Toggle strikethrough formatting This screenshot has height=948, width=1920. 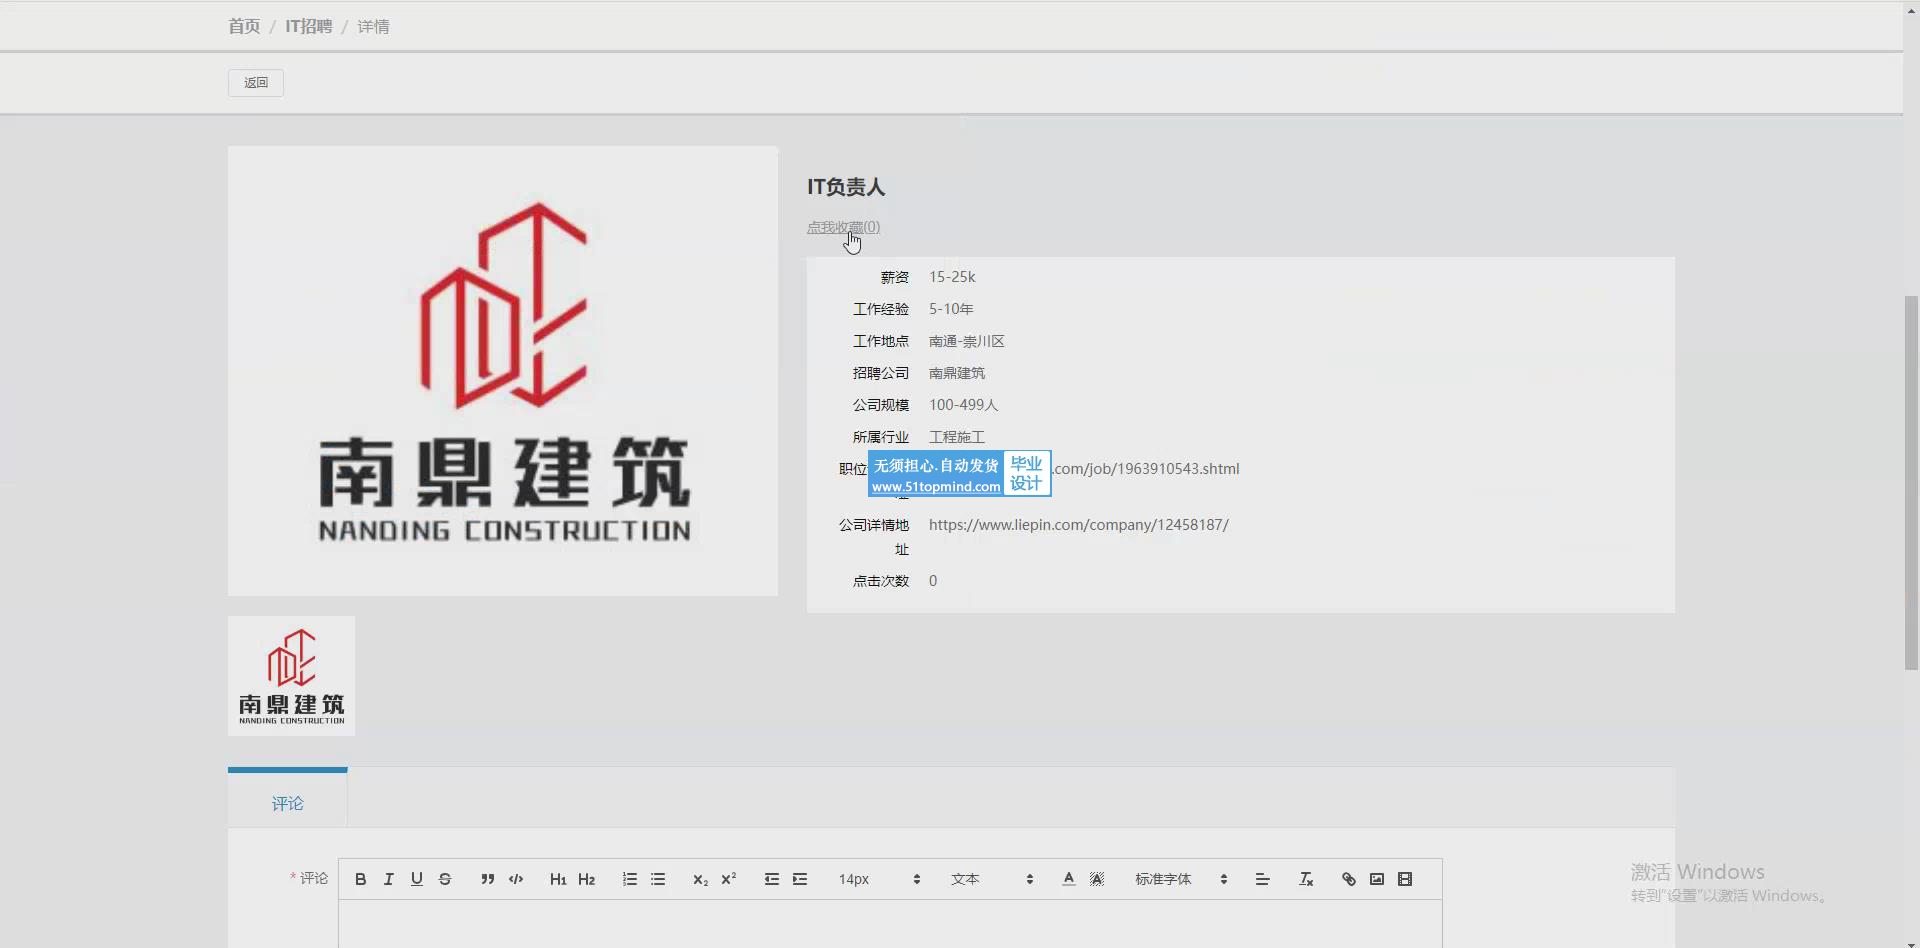(x=445, y=879)
